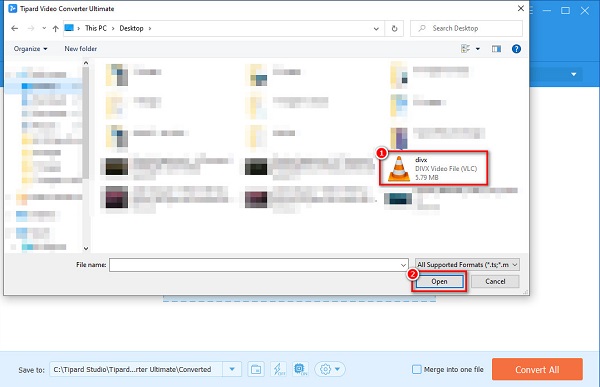Close the Tipard main window

585,11
